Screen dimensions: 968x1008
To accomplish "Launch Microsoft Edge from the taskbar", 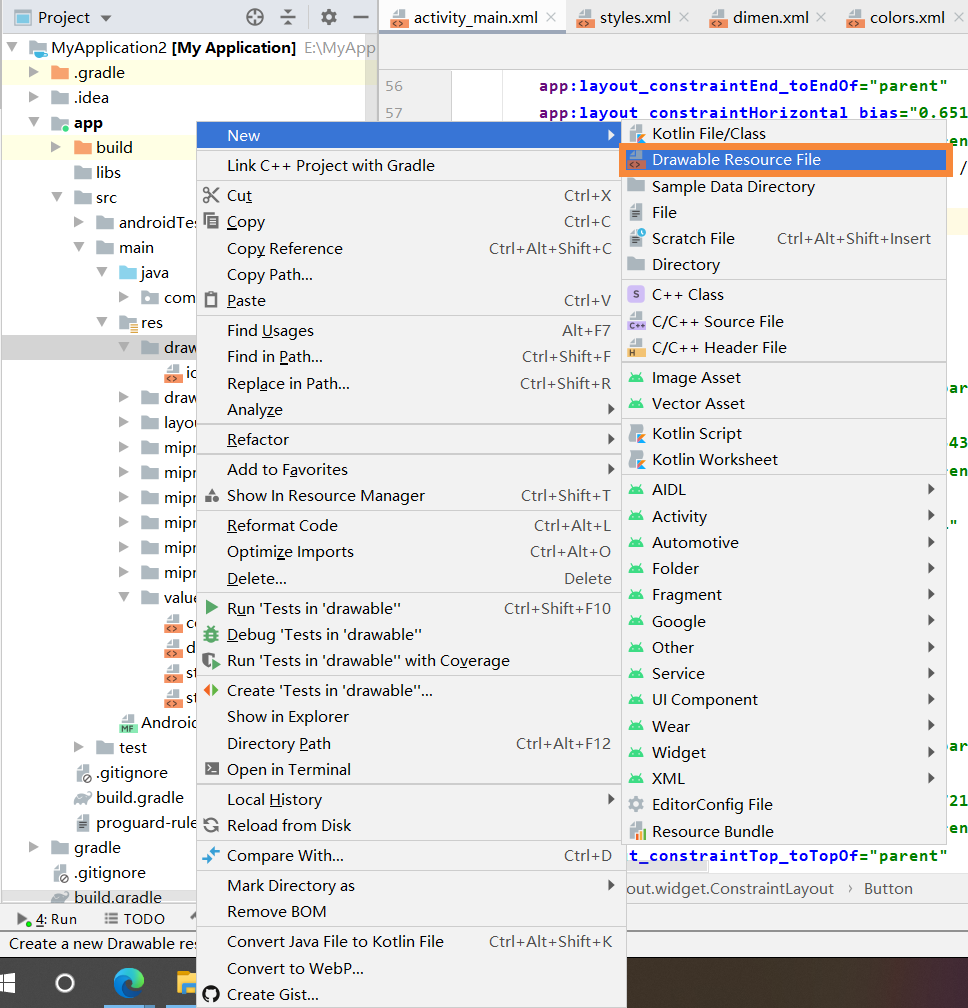I will coord(130,984).
